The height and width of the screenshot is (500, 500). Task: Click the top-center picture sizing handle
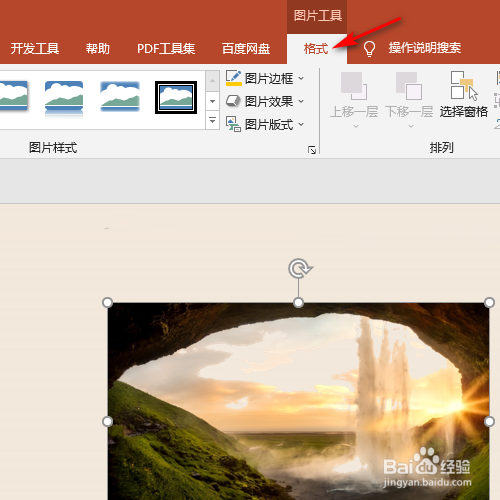pyautogui.click(x=298, y=303)
